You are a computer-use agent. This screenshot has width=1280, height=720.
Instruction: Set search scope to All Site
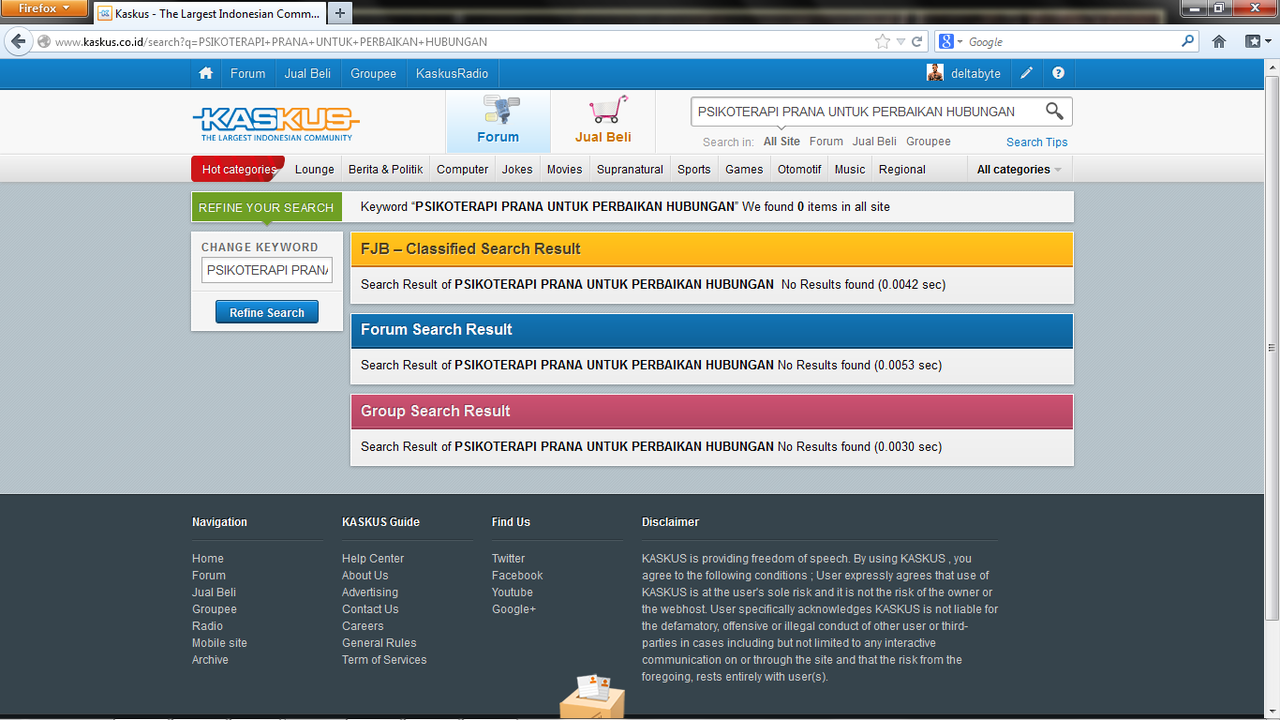tap(782, 141)
